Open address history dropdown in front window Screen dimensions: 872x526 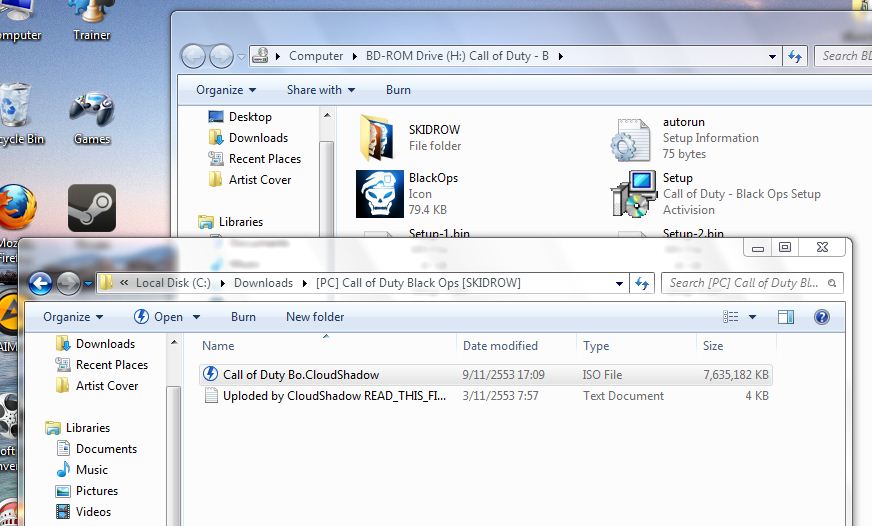point(619,284)
